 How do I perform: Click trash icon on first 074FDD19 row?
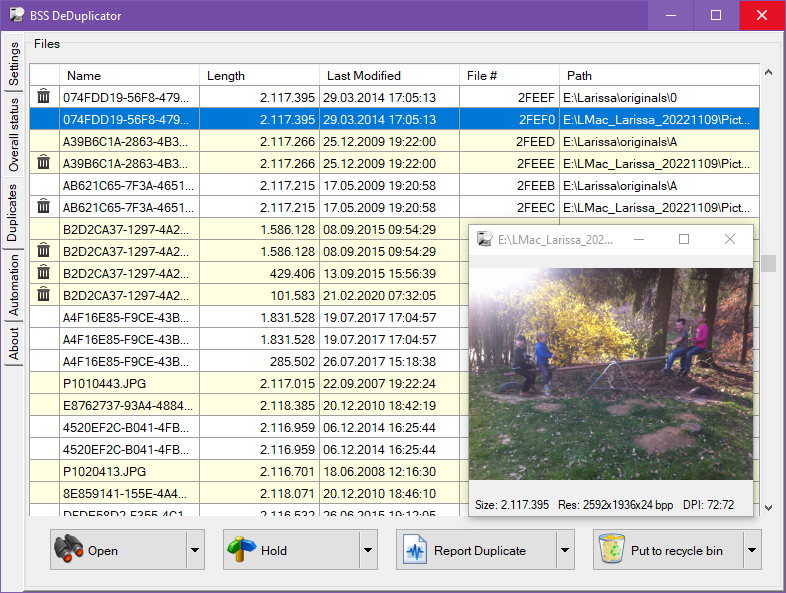(x=44, y=97)
